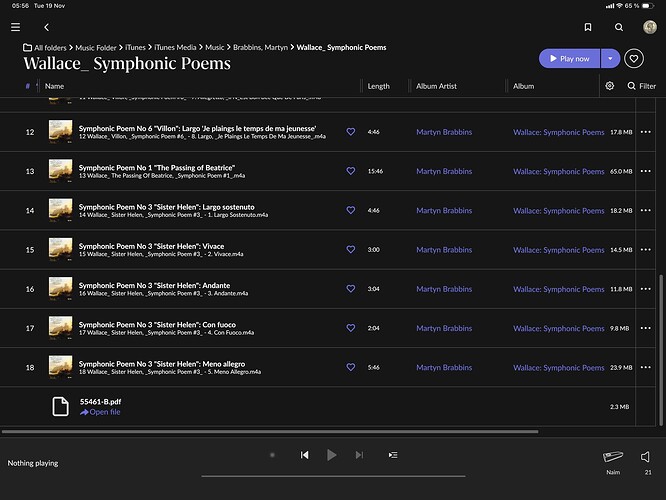Screen dimensions: 666x500
Task: Favorite track 15 Vivace
Action: (x=350, y=249)
